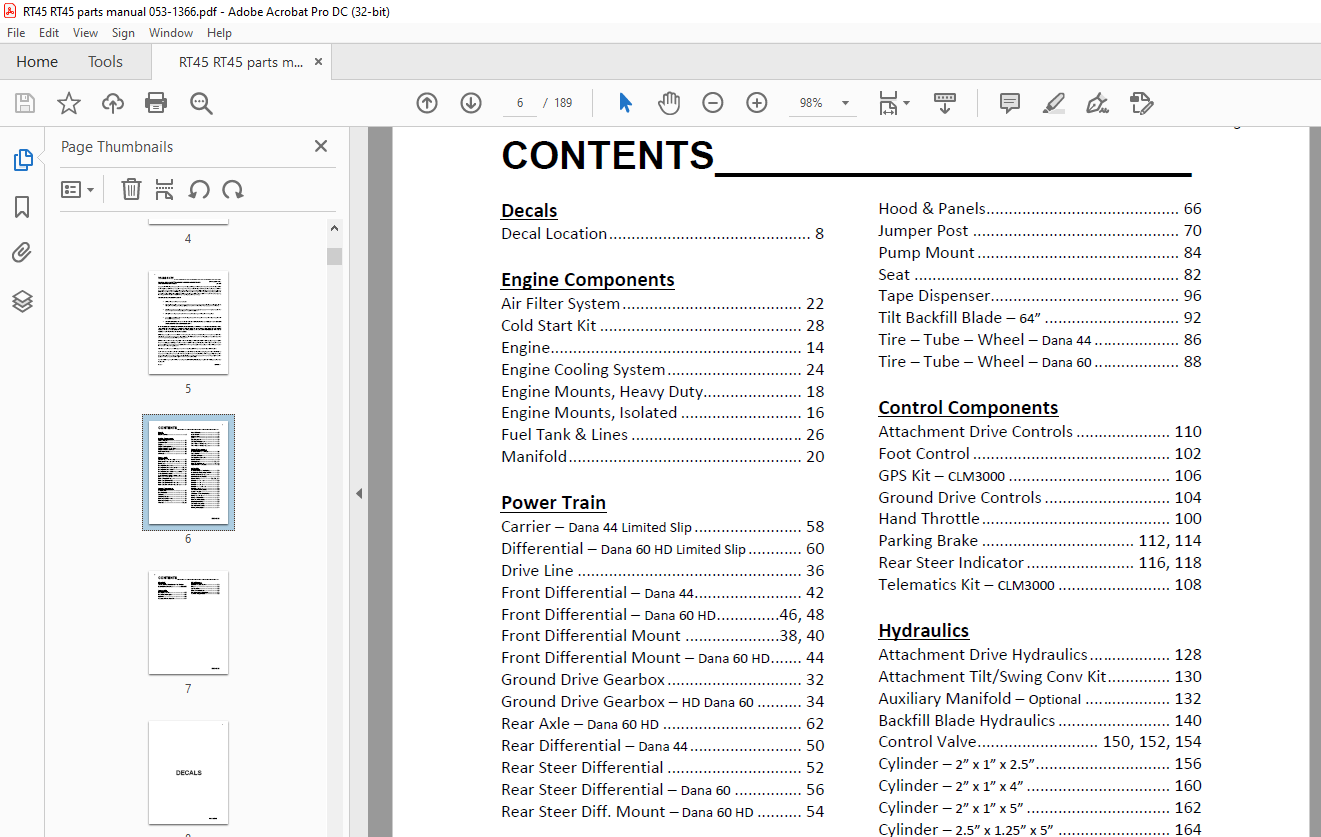Click the Decal Location contents entry

point(662,234)
